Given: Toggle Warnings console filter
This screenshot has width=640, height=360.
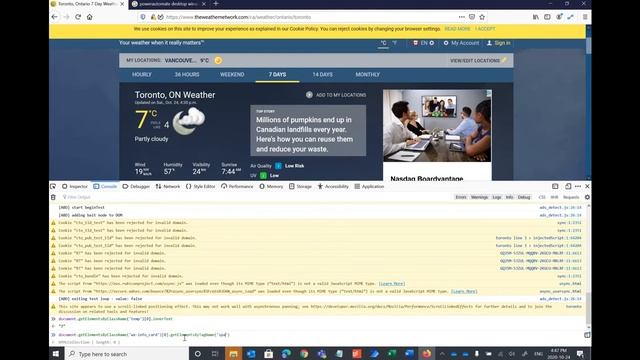Looking at the screenshot, I should 479,197.
